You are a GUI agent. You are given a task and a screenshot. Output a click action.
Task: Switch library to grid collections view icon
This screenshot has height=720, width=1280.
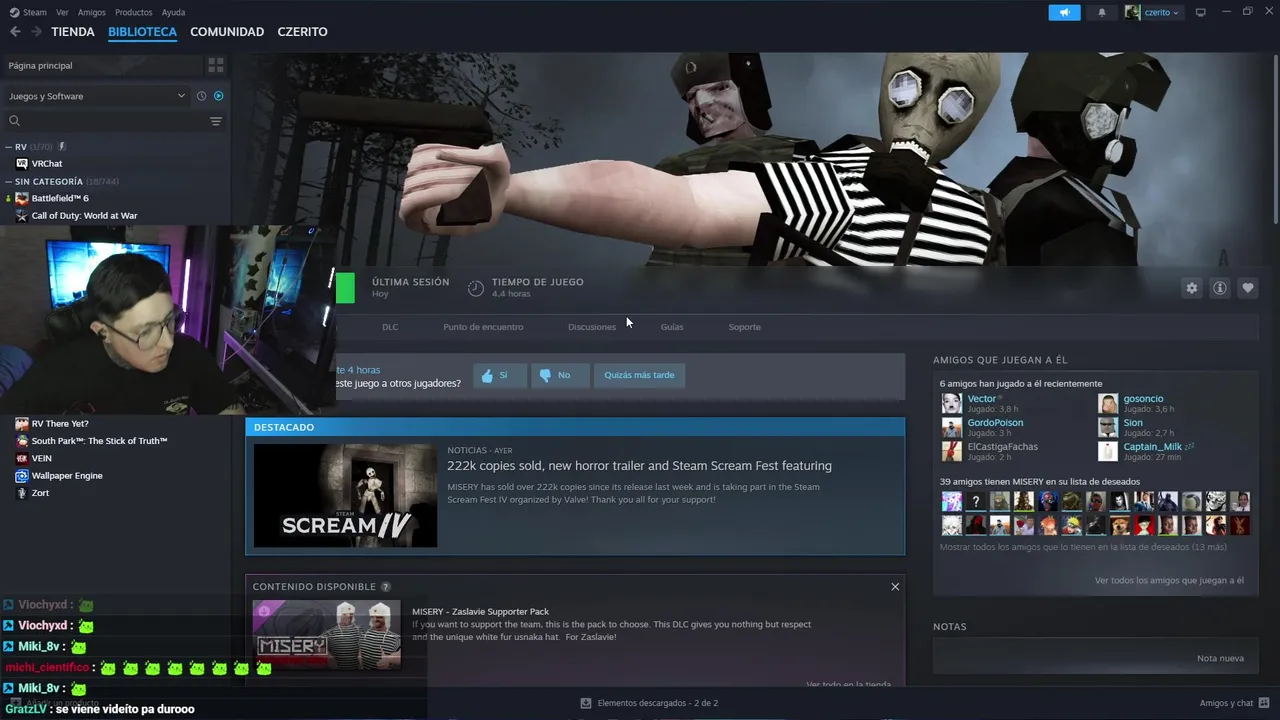pyautogui.click(x=216, y=65)
